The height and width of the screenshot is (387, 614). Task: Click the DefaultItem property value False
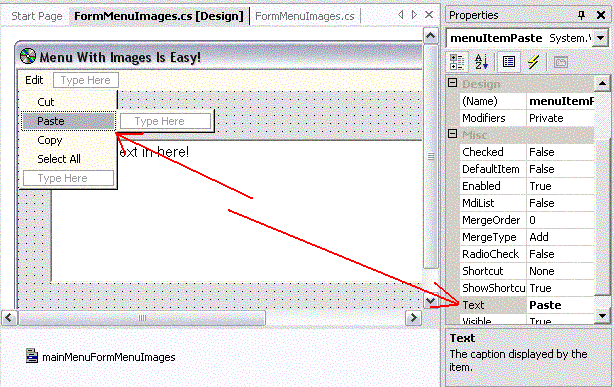[x=561, y=169]
